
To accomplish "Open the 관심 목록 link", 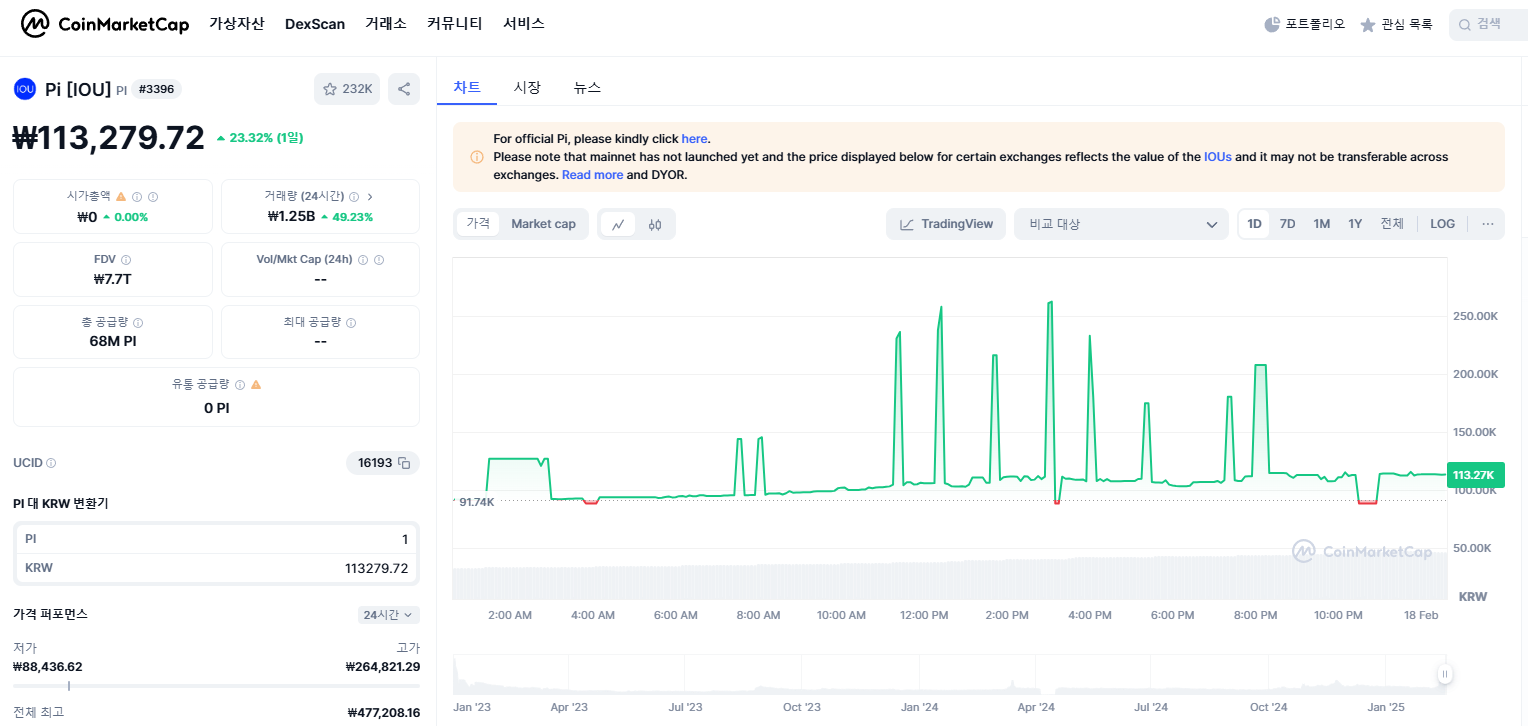I will pos(1396,24).
